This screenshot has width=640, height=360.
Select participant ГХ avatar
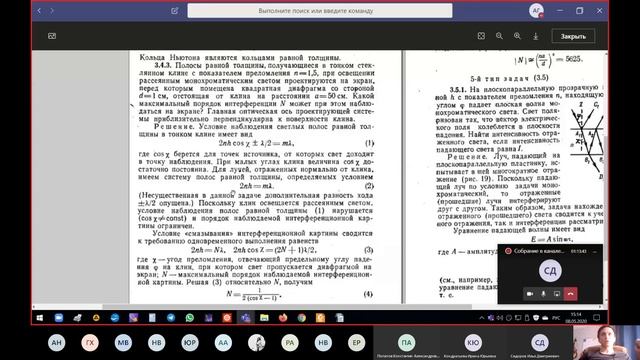tap(90, 342)
